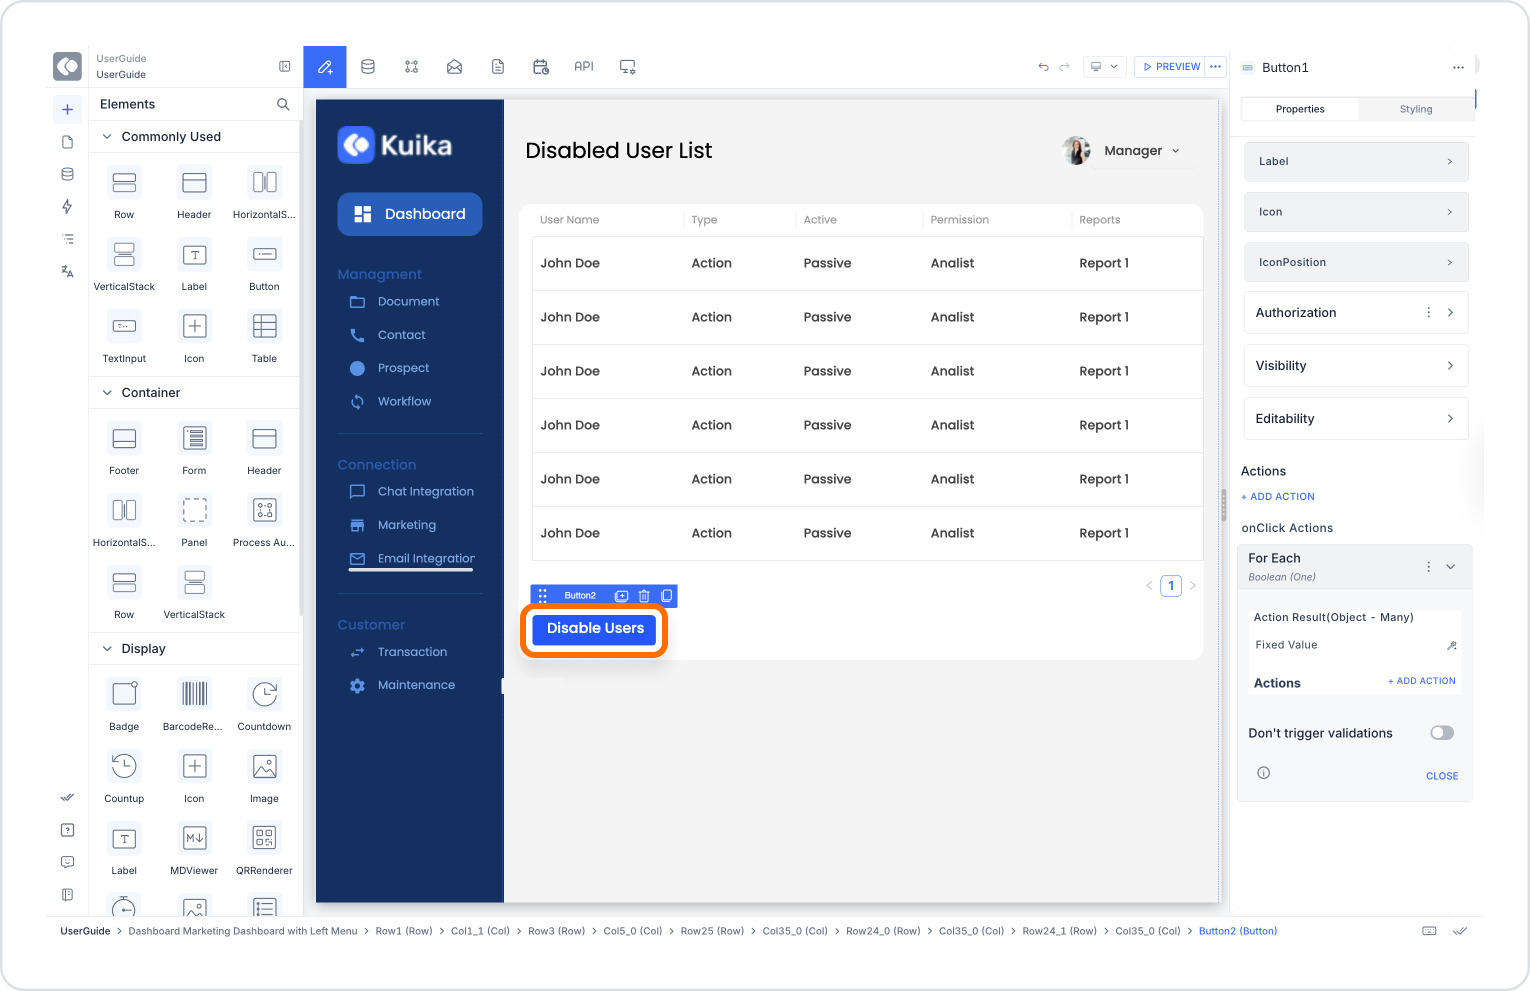Open the API section
1530x991 pixels.
click(584, 67)
